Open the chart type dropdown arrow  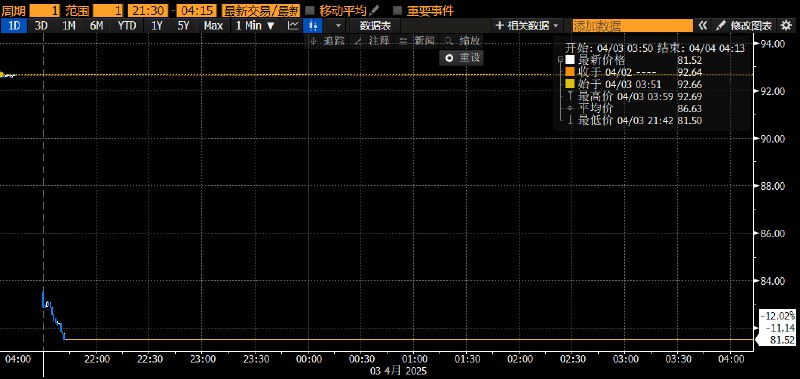(x=337, y=26)
